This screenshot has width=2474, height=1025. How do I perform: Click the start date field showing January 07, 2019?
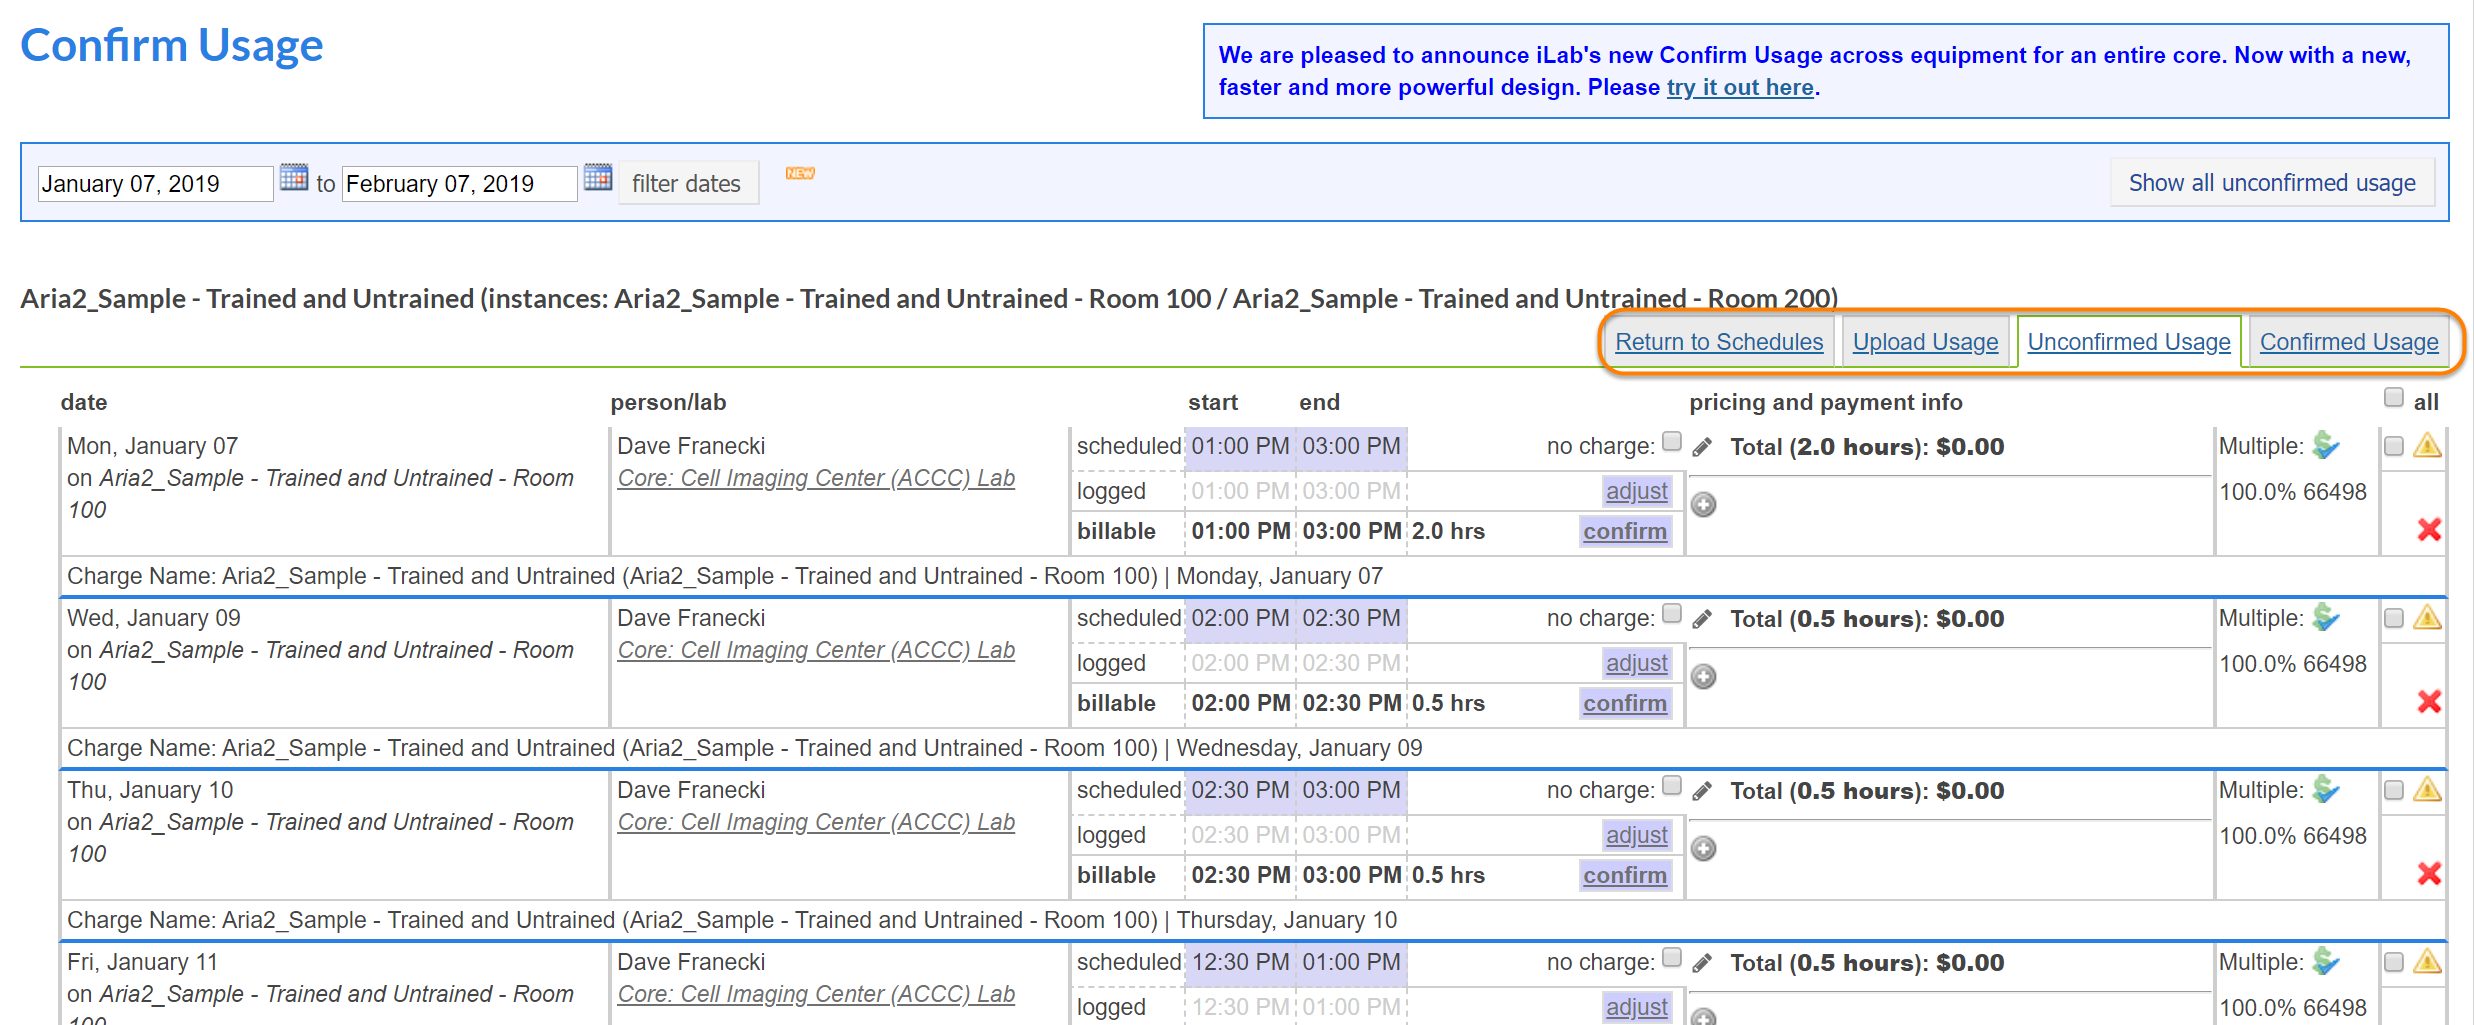pos(155,184)
